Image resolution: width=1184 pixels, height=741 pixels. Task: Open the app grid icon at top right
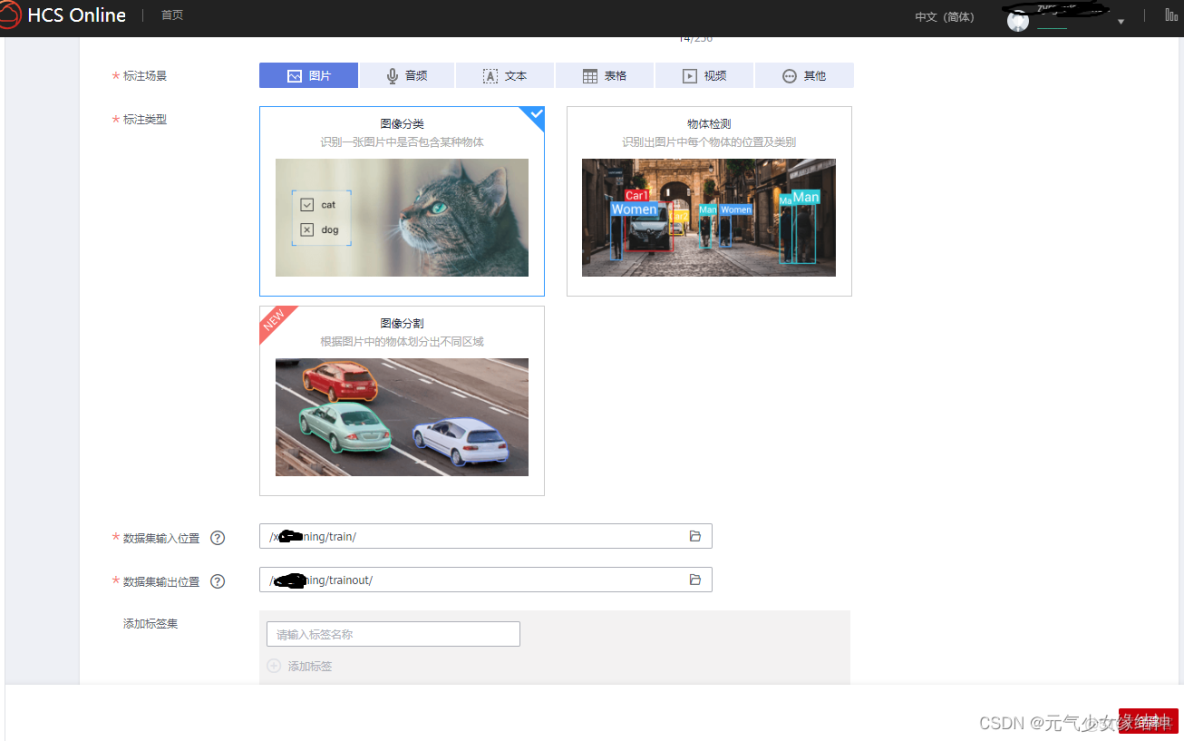[1171, 16]
